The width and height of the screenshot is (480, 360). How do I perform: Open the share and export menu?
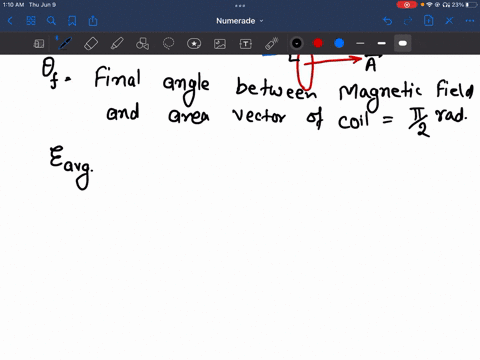pyautogui.click(x=93, y=21)
